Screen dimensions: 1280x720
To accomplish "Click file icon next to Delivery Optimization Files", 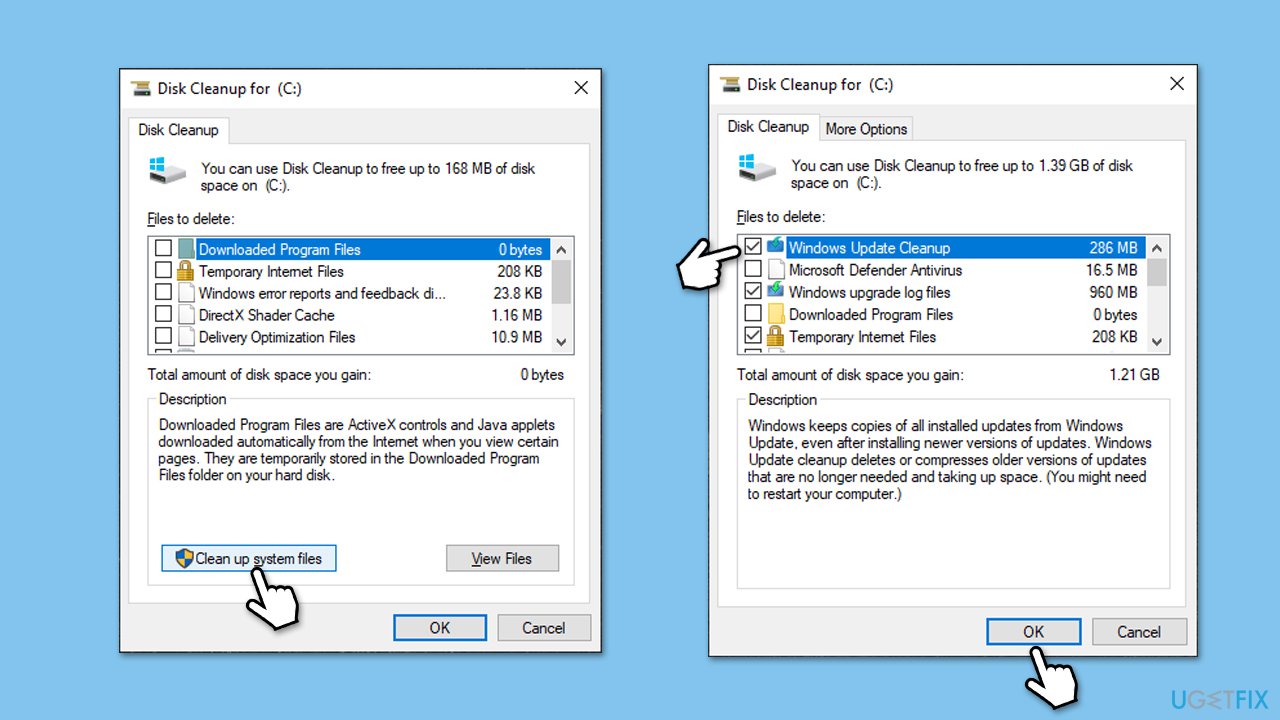I will click(186, 337).
